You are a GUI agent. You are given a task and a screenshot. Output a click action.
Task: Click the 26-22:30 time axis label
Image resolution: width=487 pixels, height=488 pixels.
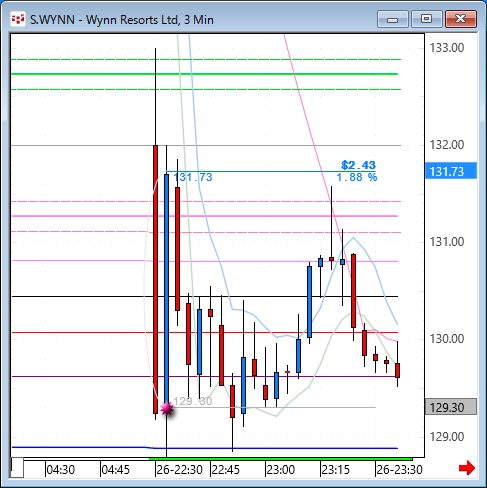180,470
